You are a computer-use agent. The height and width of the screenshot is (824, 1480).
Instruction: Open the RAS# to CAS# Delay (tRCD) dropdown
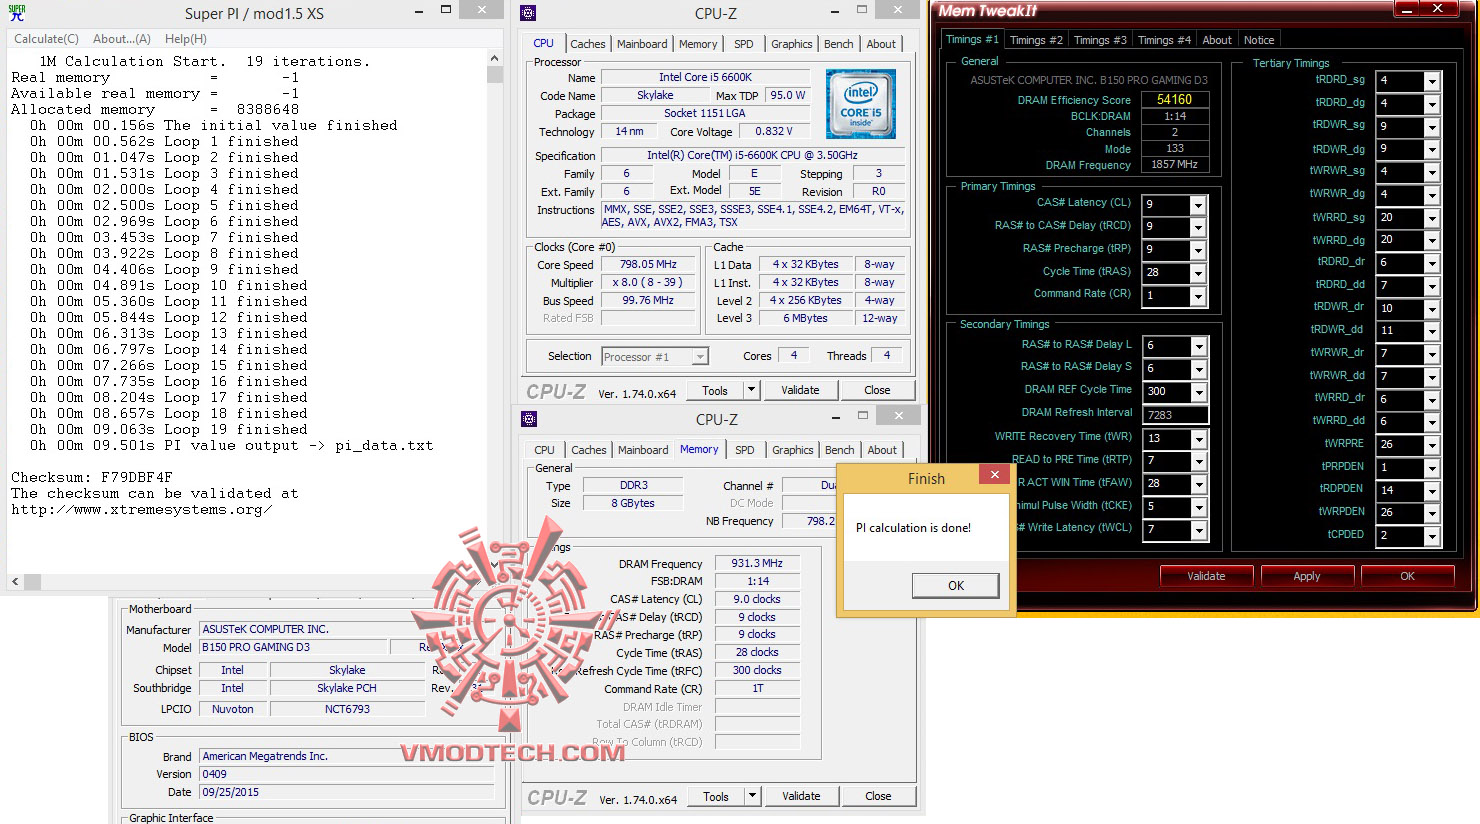pyautogui.click(x=1198, y=228)
